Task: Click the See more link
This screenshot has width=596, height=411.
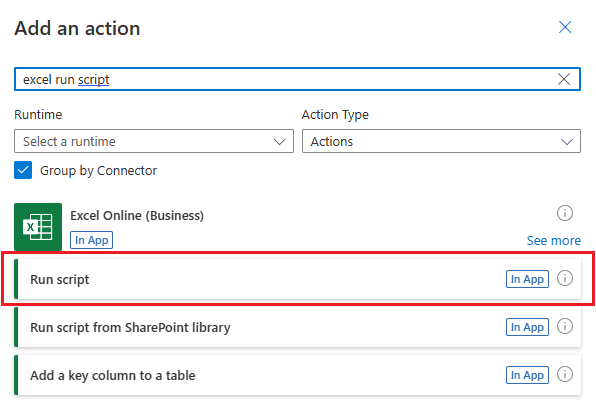Action: pos(553,241)
